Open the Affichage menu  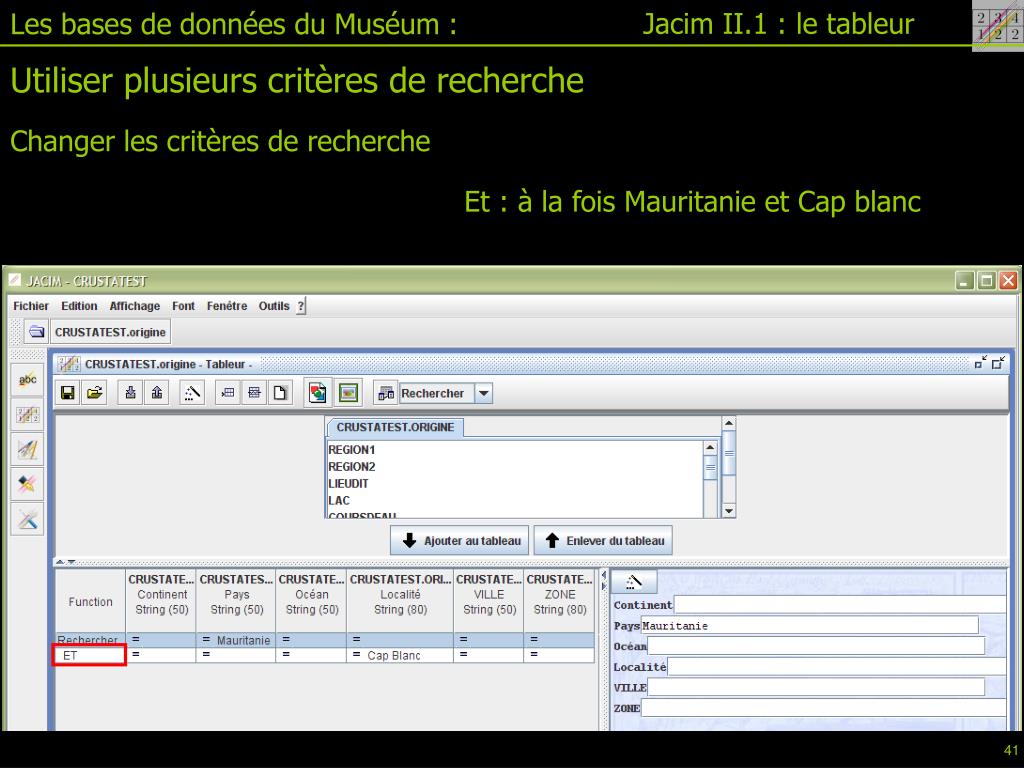coord(135,306)
